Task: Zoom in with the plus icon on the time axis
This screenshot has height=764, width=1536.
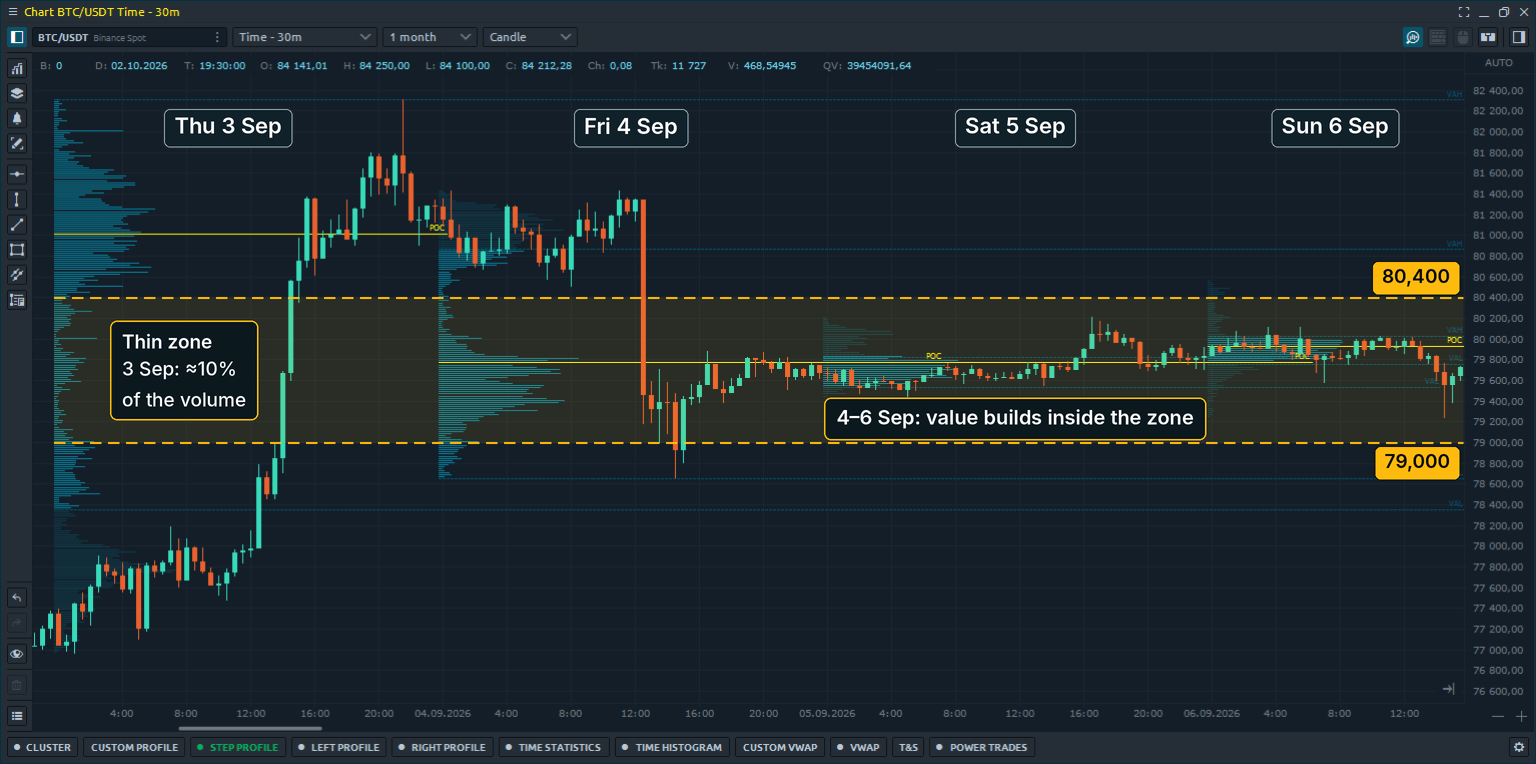Action: [x=1521, y=716]
